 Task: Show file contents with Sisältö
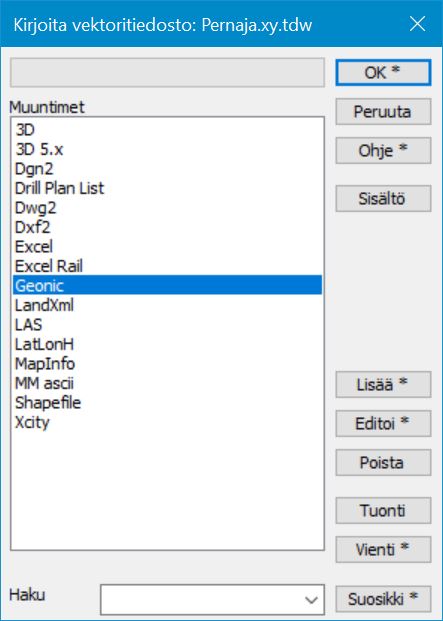tap(383, 198)
